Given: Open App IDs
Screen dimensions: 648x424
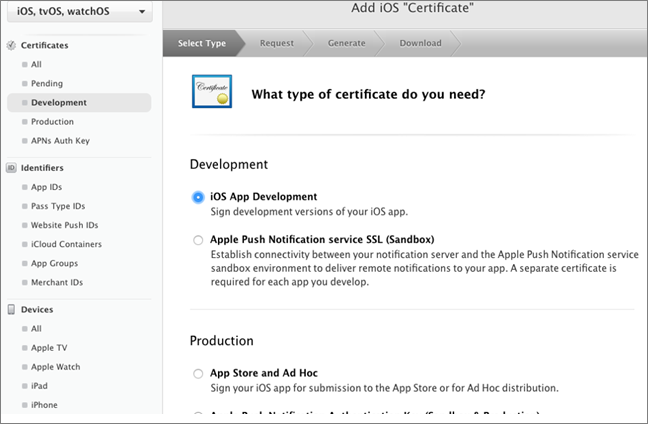Looking at the screenshot, I should coord(46,187).
